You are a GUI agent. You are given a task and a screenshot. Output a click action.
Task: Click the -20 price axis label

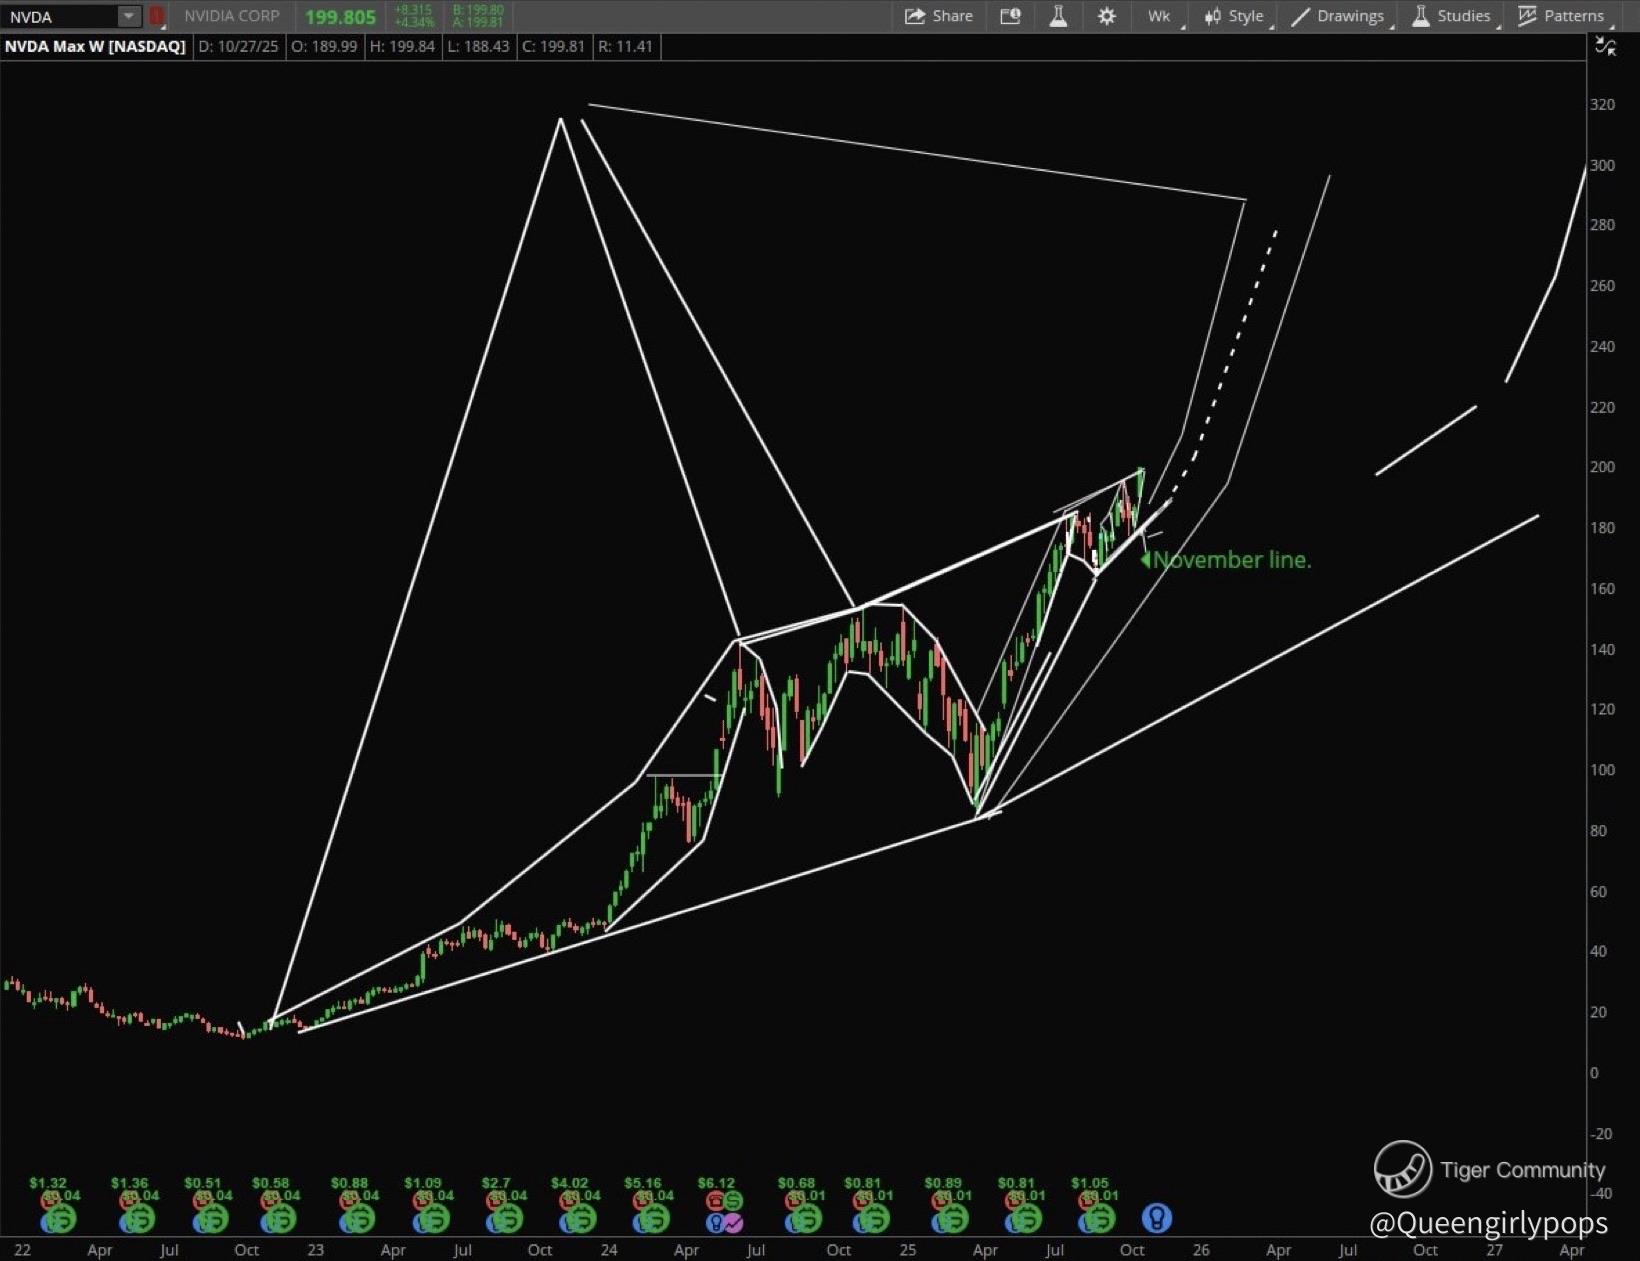point(1601,1133)
